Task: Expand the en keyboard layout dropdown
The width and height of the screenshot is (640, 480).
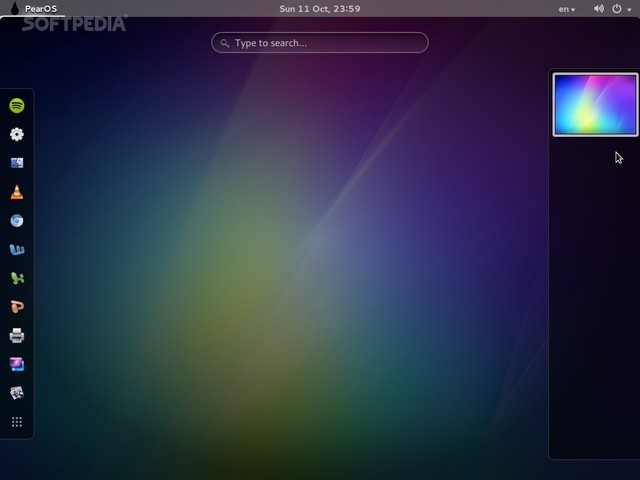Action: coord(567,9)
